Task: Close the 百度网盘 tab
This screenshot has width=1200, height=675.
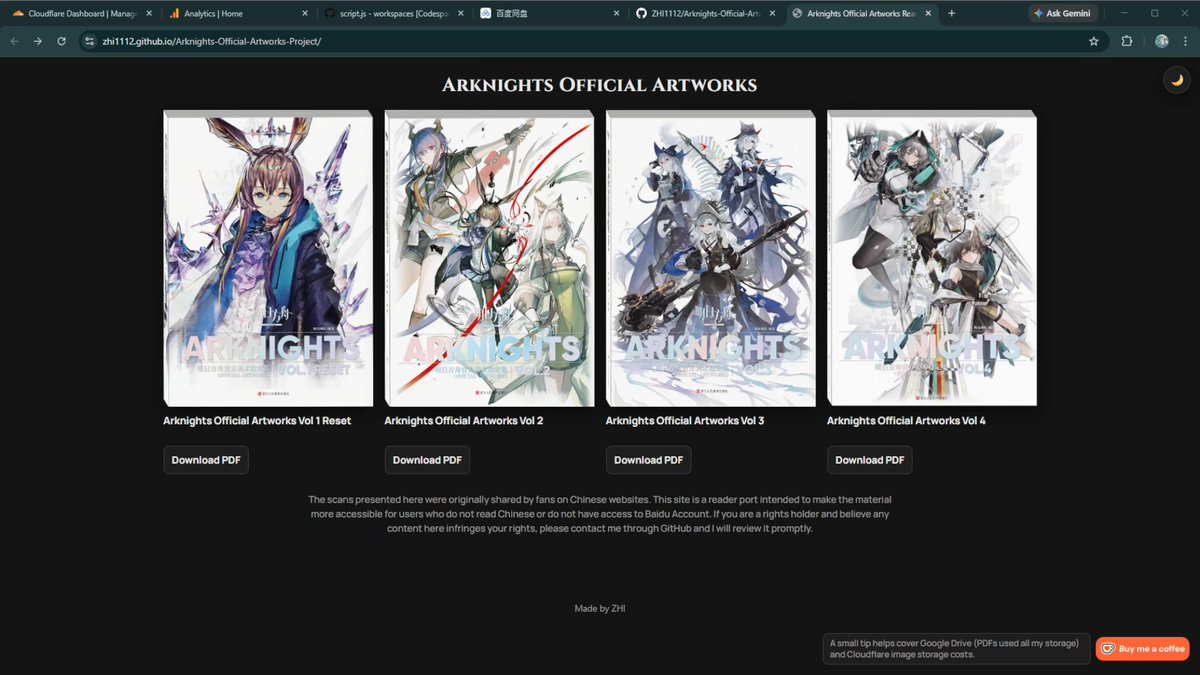Action: tap(616, 14)
